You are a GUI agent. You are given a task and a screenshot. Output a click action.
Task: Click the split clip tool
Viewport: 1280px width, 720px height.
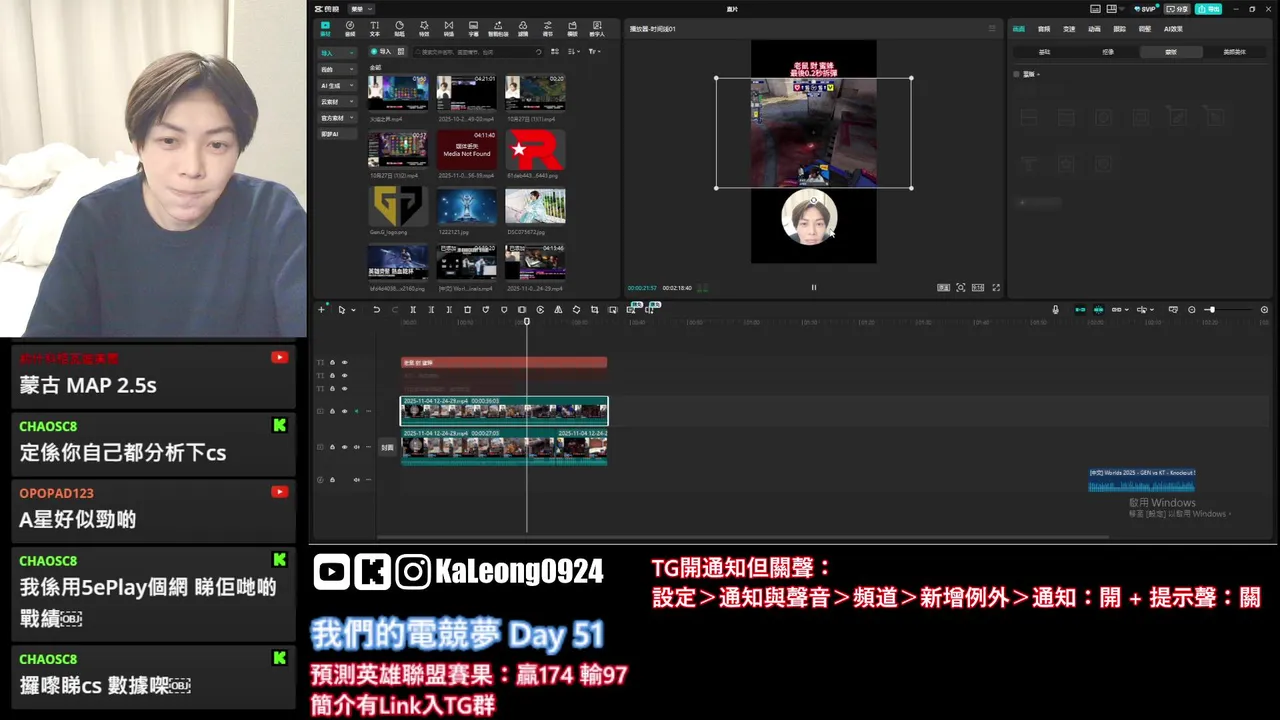click(413, 310)
